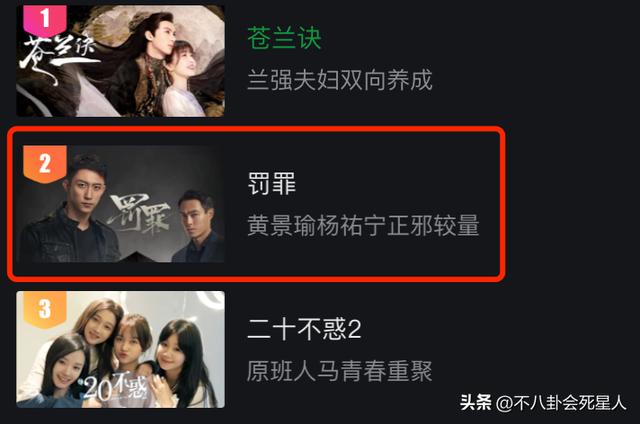Select the subtitle 原班人马青春重聚

pos(340,371)
